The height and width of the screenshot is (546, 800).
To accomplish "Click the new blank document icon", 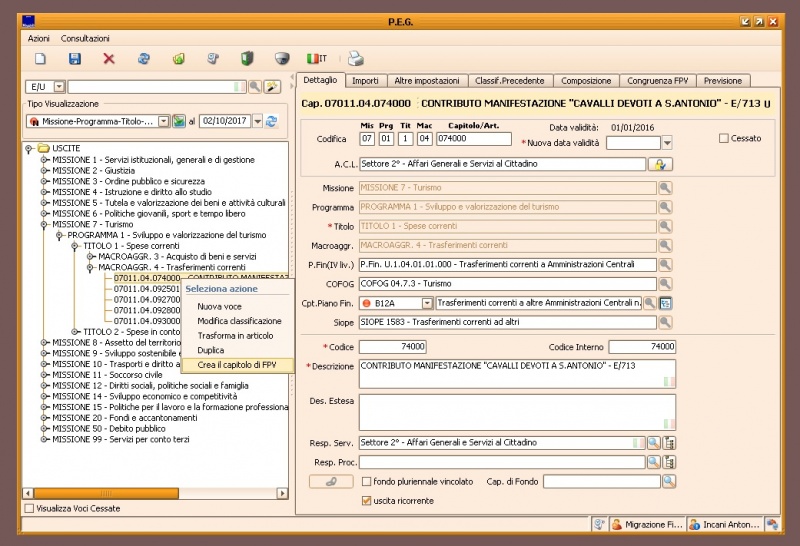I will click(x=41, y=59).
